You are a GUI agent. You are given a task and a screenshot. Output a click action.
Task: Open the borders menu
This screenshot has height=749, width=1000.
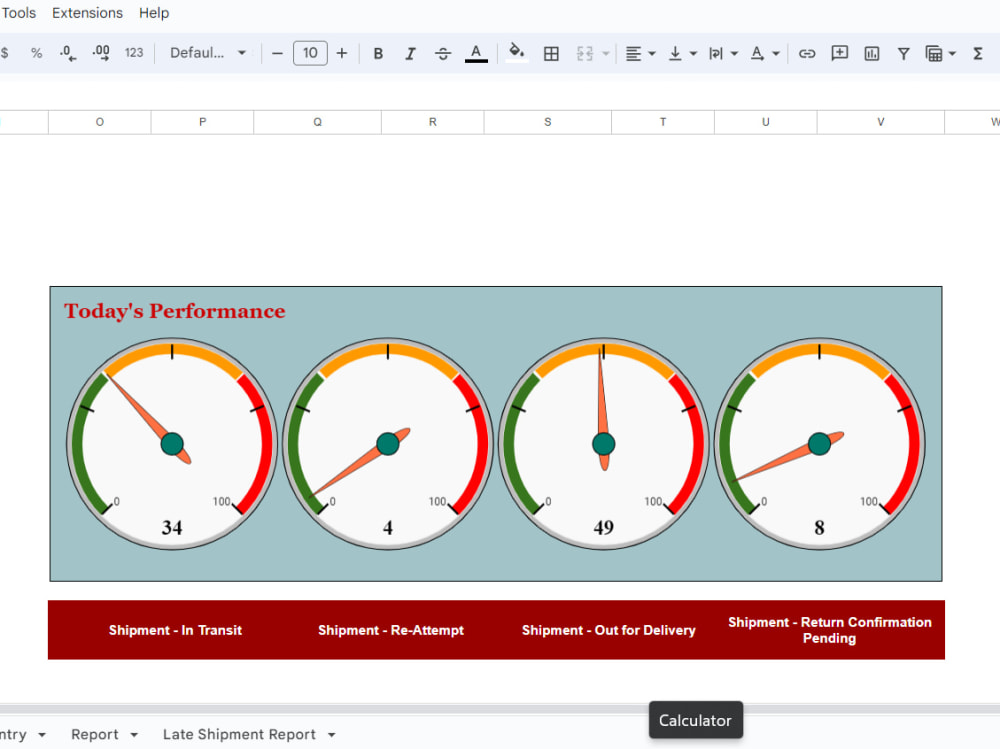pyautogui.click(x=551, y=54)
